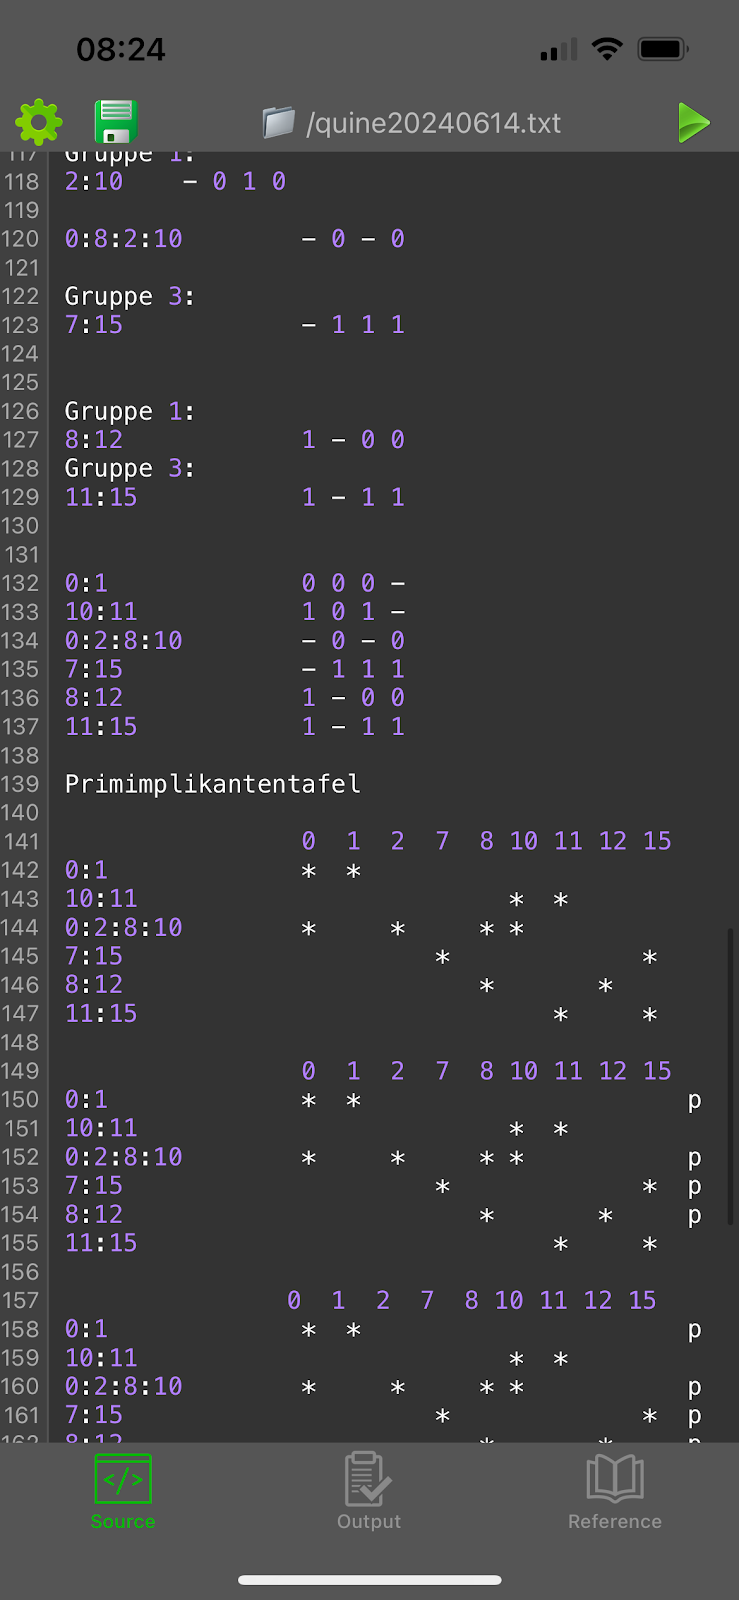This screenshot has width=739, height=1600.
Task: Tap the Wi-Fi icon in status bar
Action: coord(606,49)
